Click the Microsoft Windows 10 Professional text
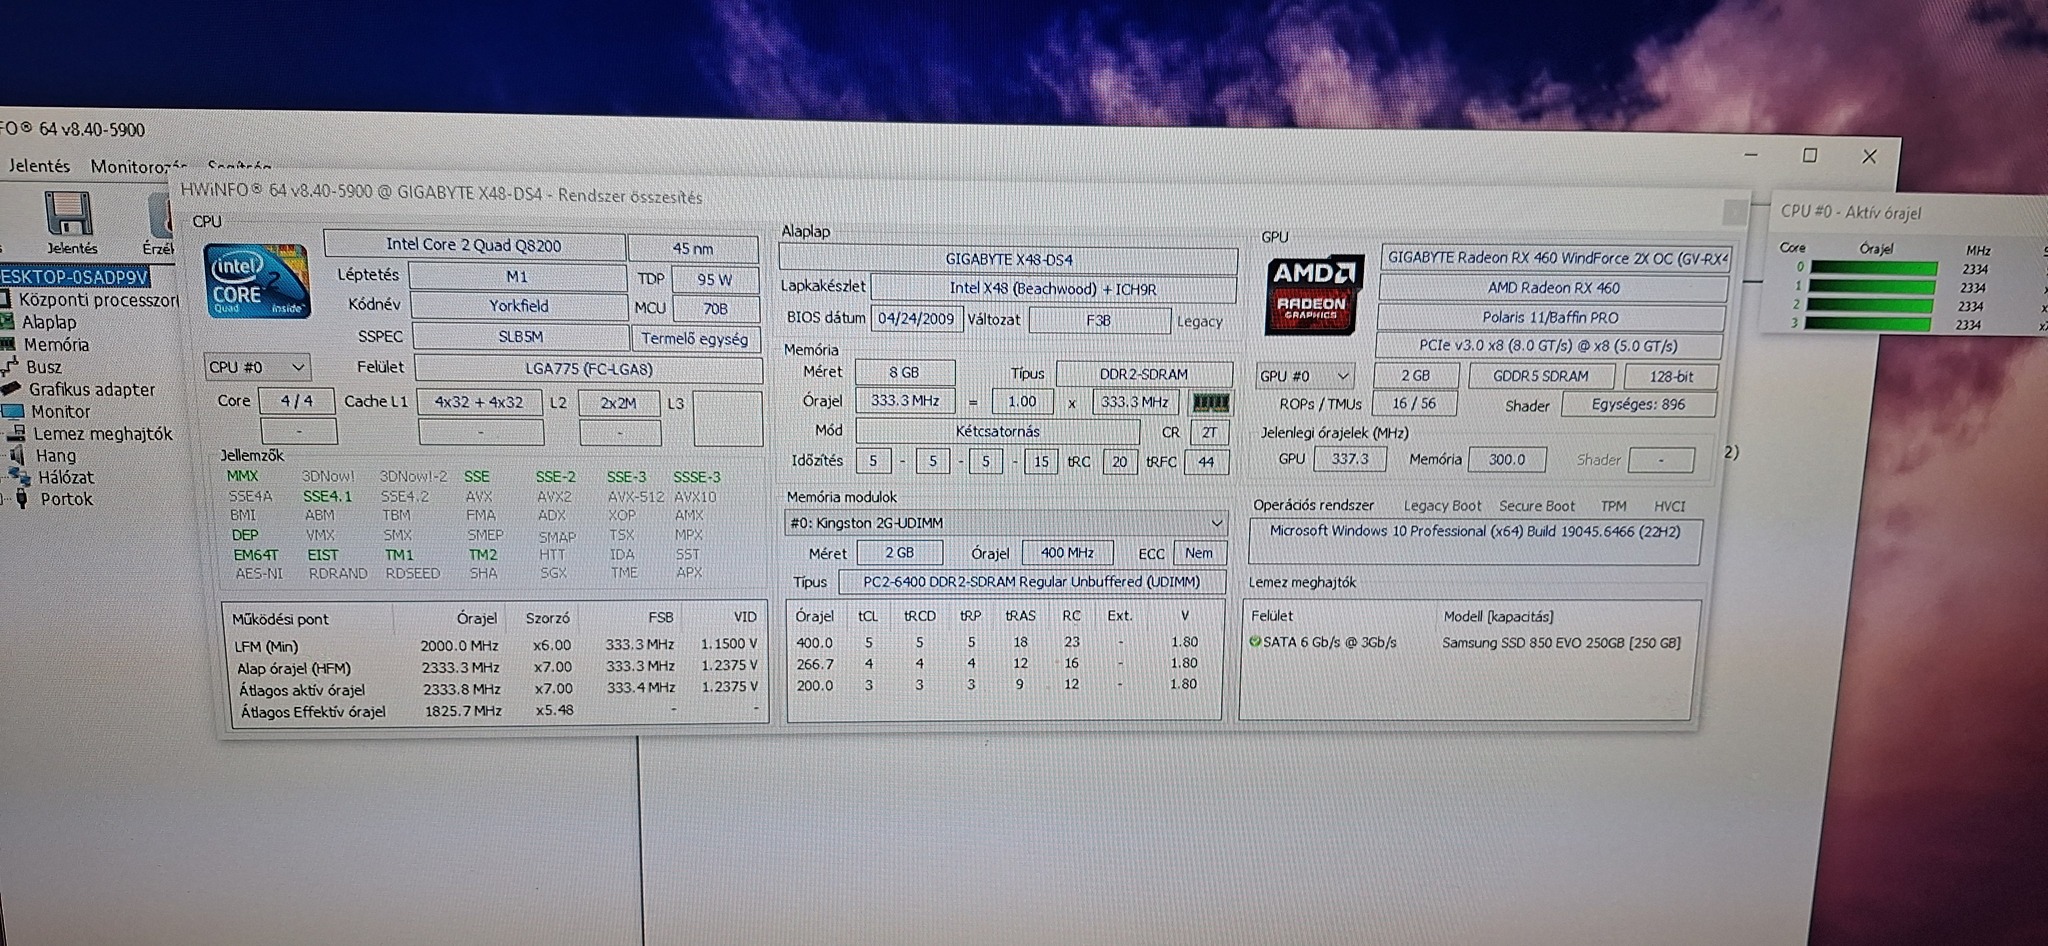This screenshot has height=946, width=2048. pos(1475,531)
